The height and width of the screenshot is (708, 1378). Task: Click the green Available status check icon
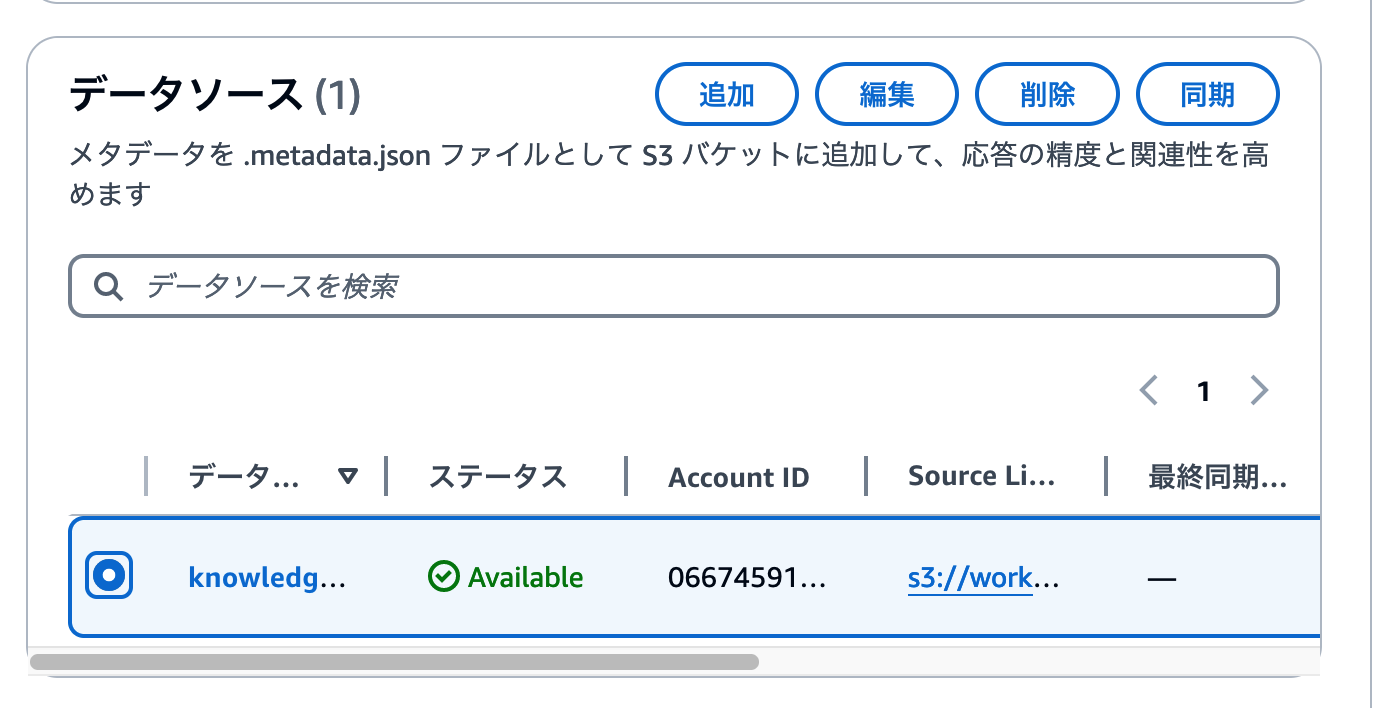click(x=443, y=577)
